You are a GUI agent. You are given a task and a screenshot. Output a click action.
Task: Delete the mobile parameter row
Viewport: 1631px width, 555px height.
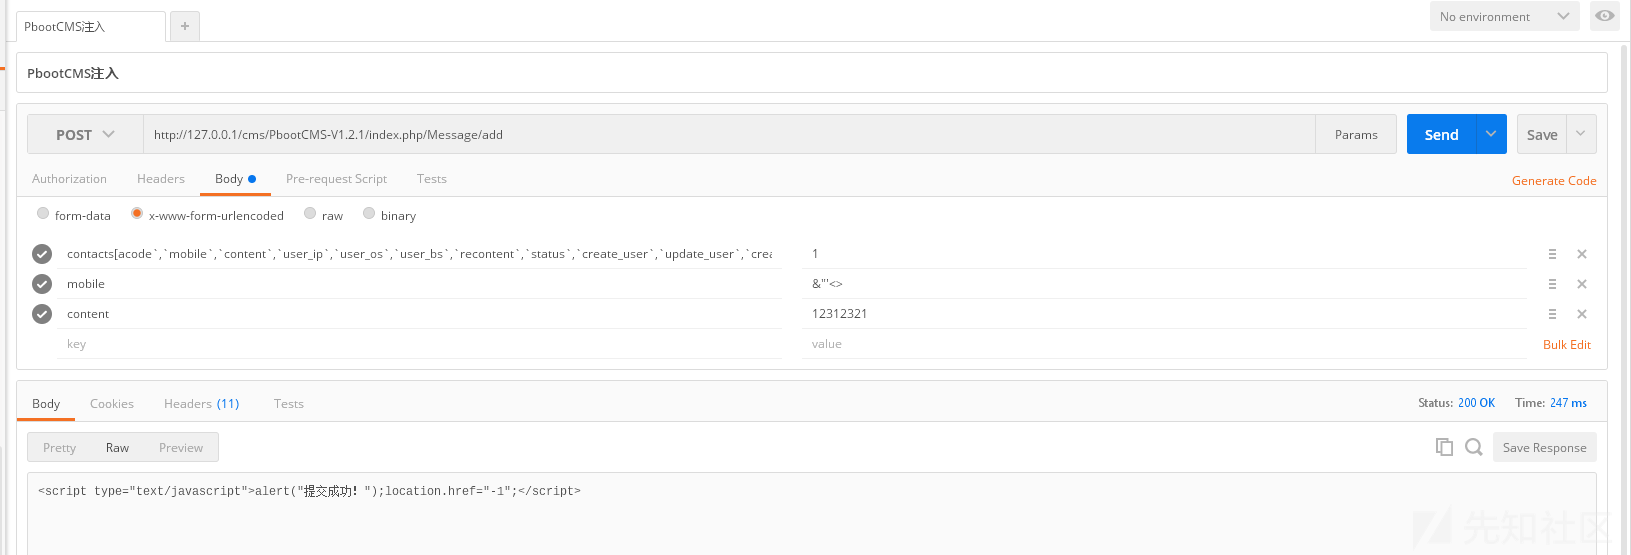[1582, 284]
